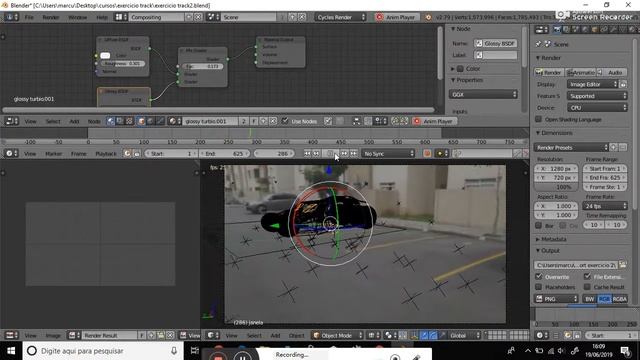
Task: Select the RGB color mode
Action: pos(604,299)
